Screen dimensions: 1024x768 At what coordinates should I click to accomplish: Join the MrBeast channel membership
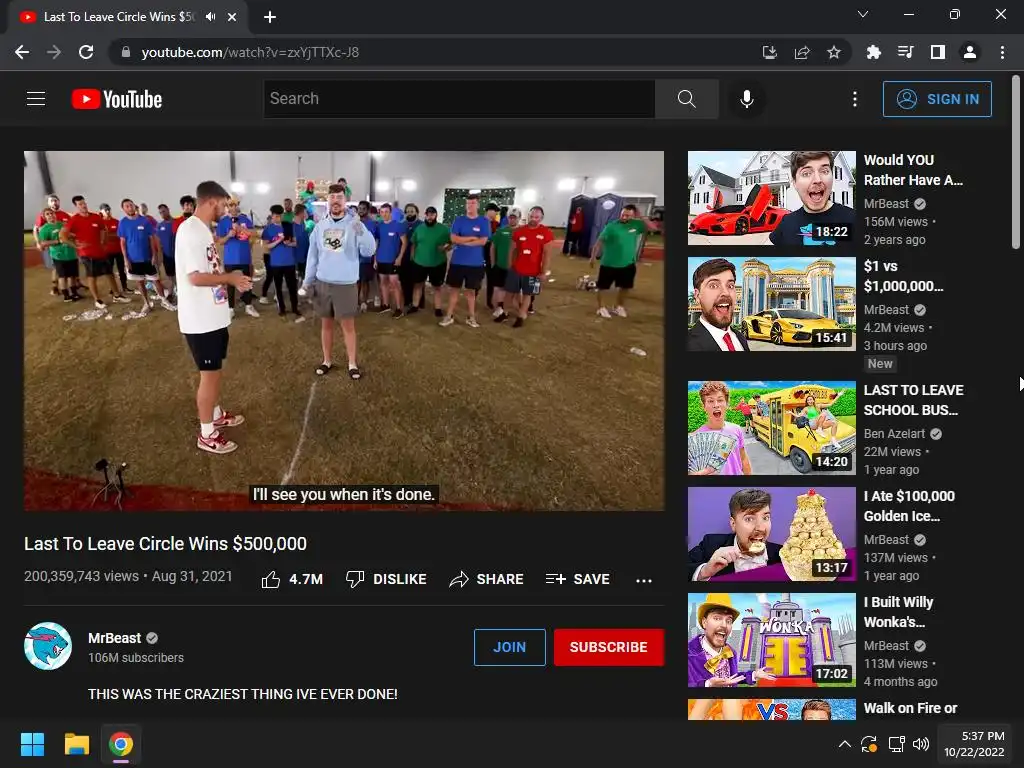pyautogui.click(x=509, y=647)
